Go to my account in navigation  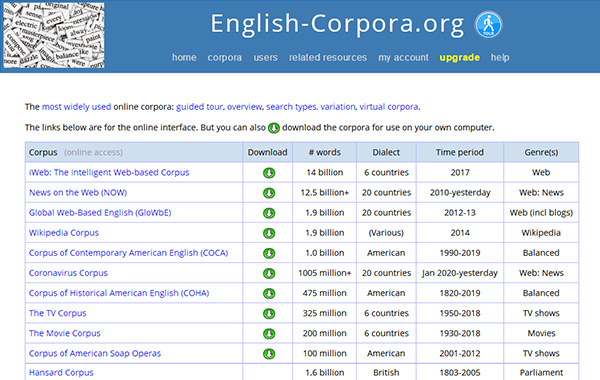pos(403,57)
